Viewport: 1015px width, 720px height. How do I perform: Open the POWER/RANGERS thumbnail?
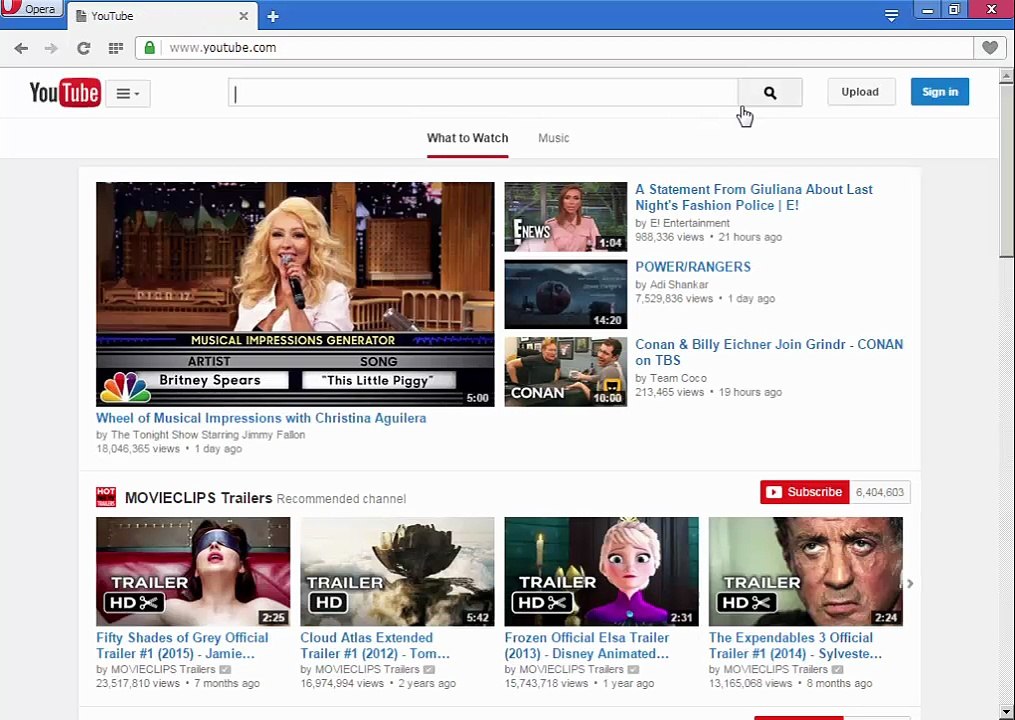[x=566, y=295]
